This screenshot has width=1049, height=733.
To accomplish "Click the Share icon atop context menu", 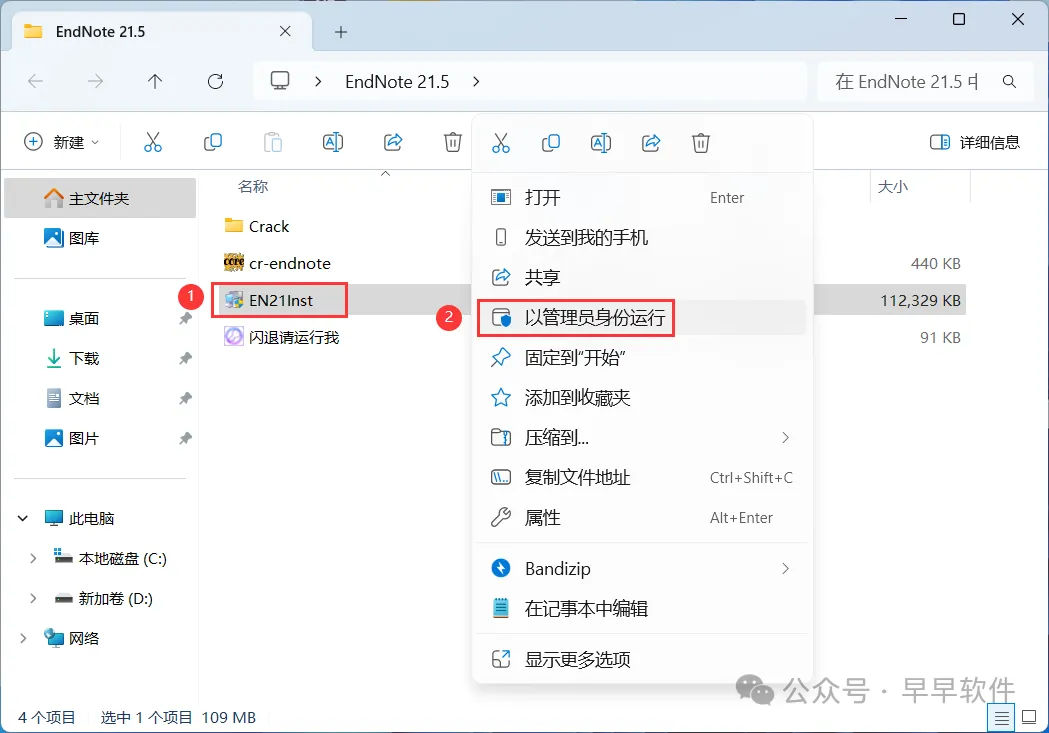I will (x=651, y=142).
